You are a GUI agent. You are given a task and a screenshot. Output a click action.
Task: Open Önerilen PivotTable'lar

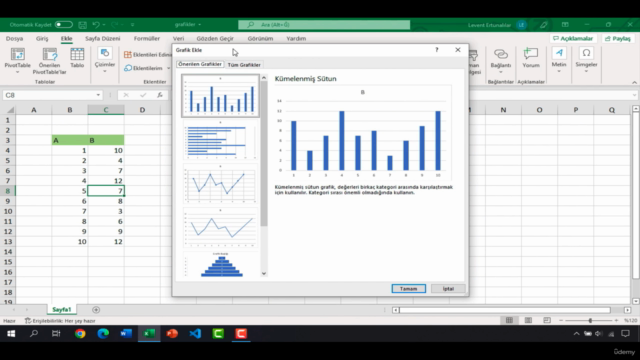[49, 61]
